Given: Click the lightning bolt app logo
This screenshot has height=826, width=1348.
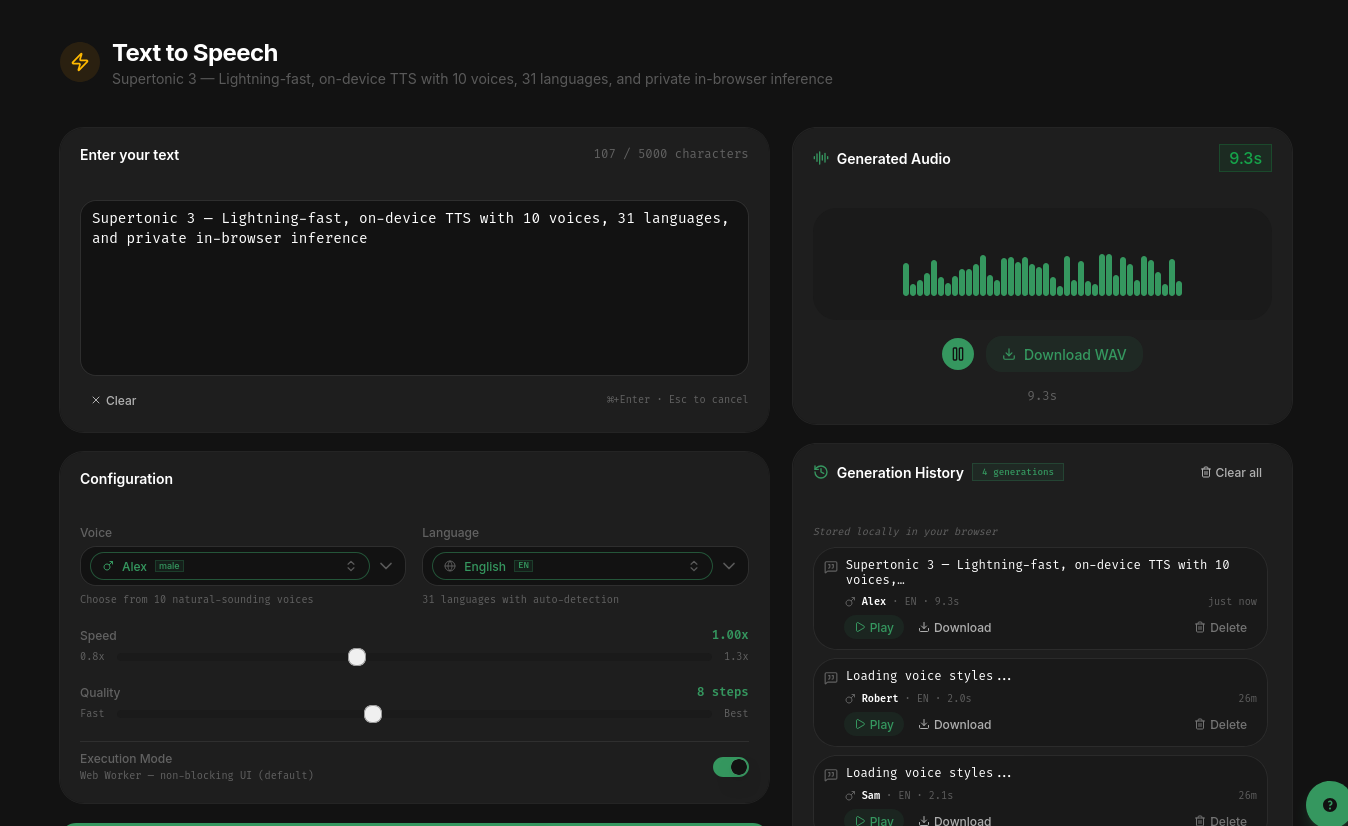Looking at the screenshot, I should pyautogui.click(x=80, y=62).
